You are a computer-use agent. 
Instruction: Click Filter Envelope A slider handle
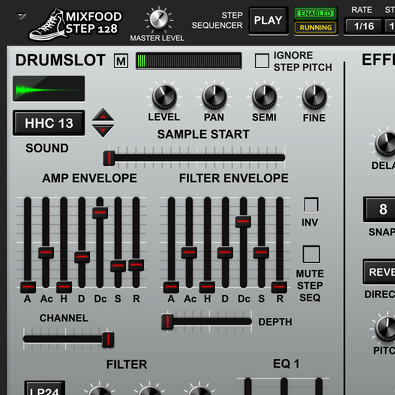[x=171, y=287]
